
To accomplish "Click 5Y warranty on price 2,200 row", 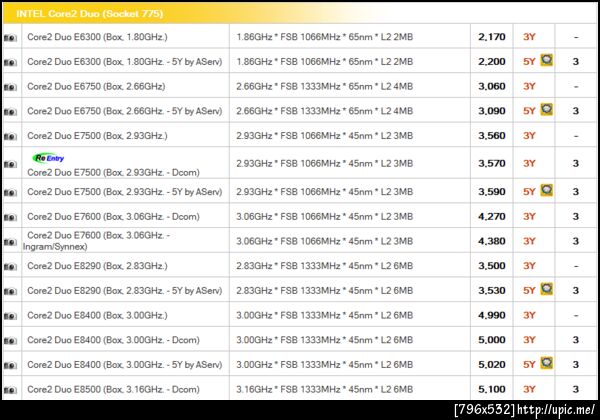I will [529, 62].
